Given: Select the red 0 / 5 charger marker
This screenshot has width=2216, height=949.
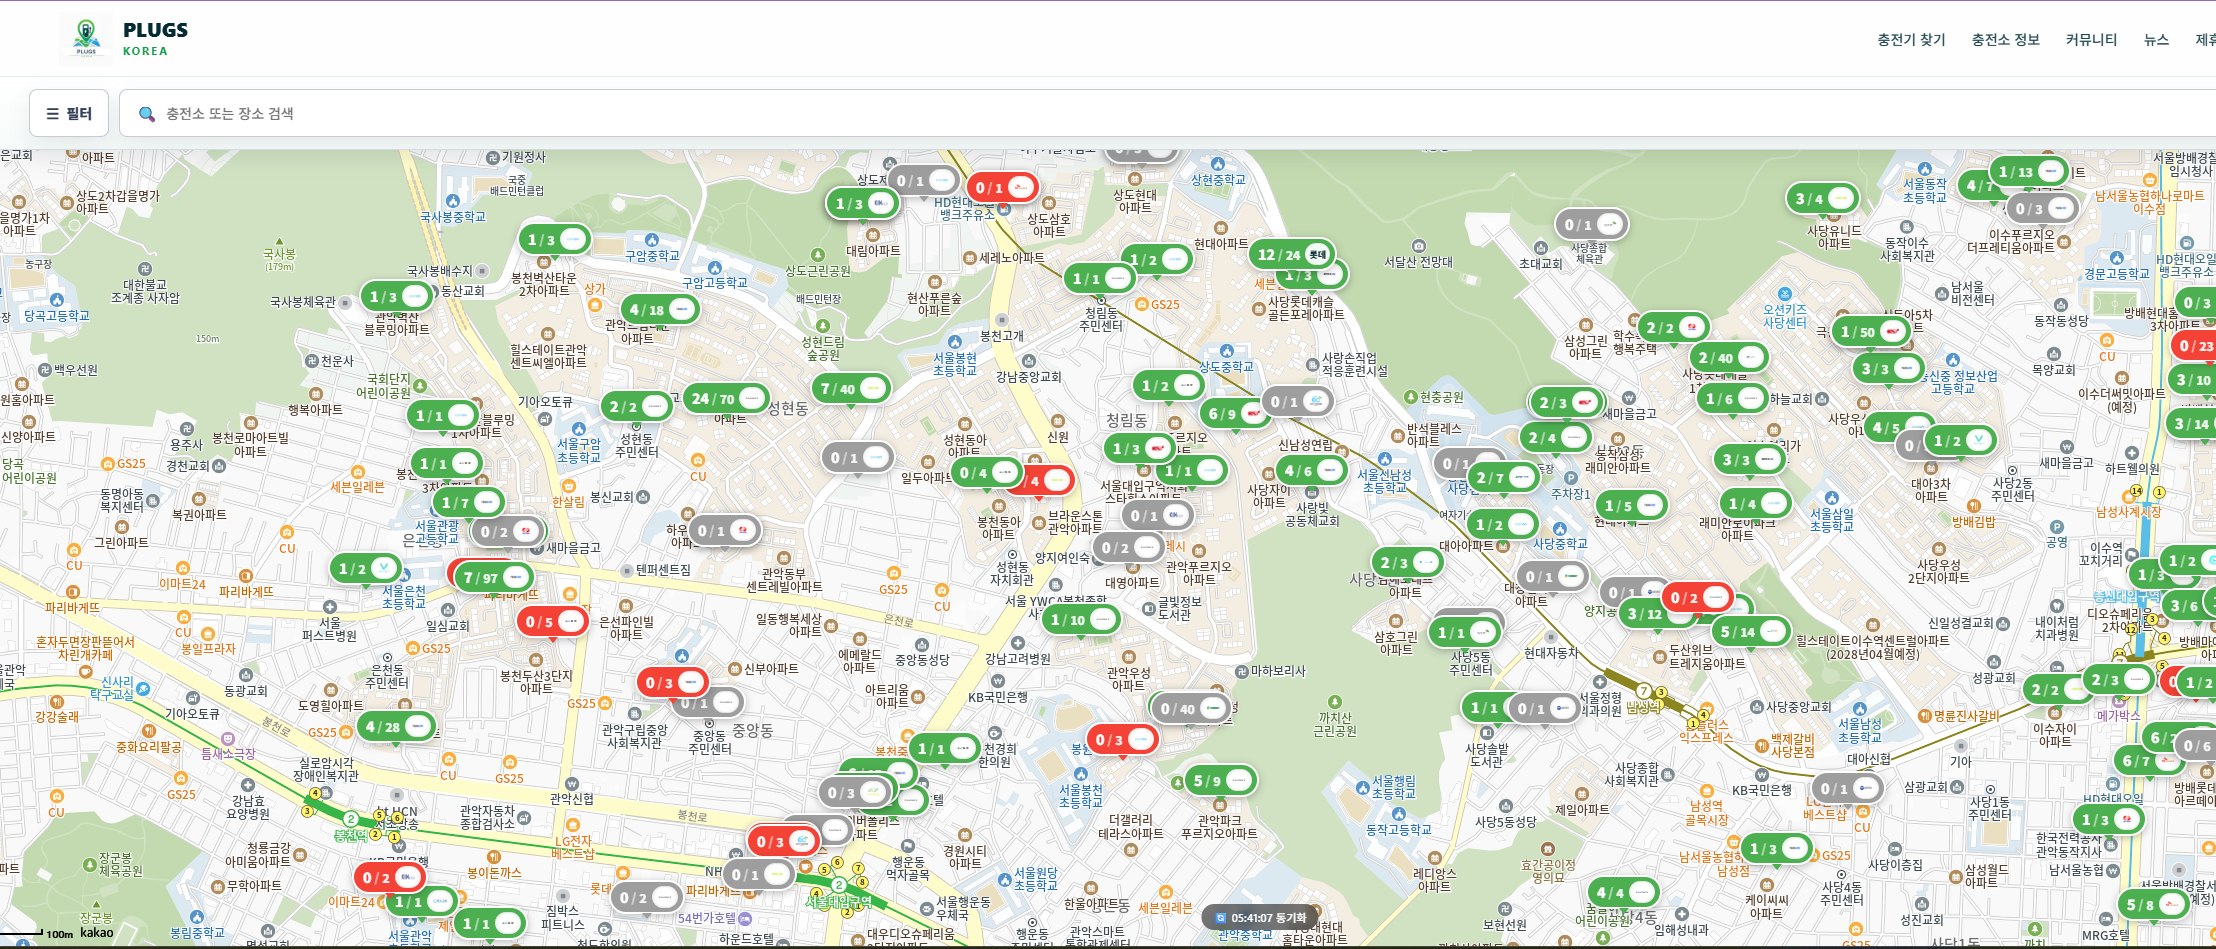Looking at the screenshot, I should 552,621.
